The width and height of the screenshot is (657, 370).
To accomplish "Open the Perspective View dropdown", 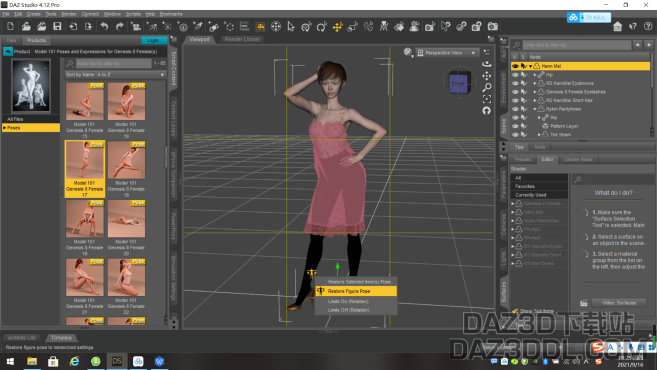I will point(447,53).
